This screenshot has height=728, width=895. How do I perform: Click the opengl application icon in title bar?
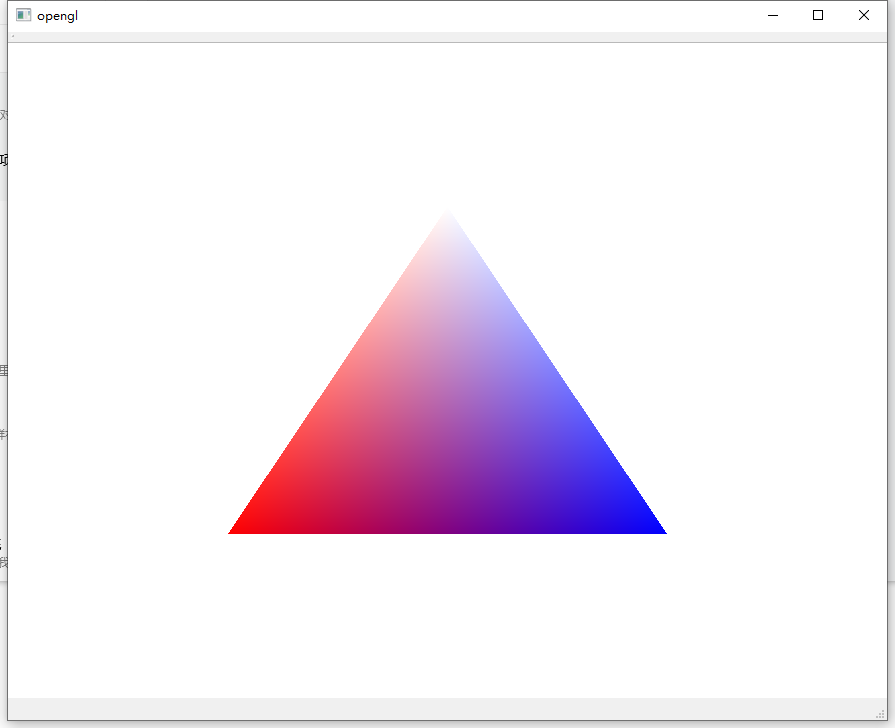pos(22,15)
